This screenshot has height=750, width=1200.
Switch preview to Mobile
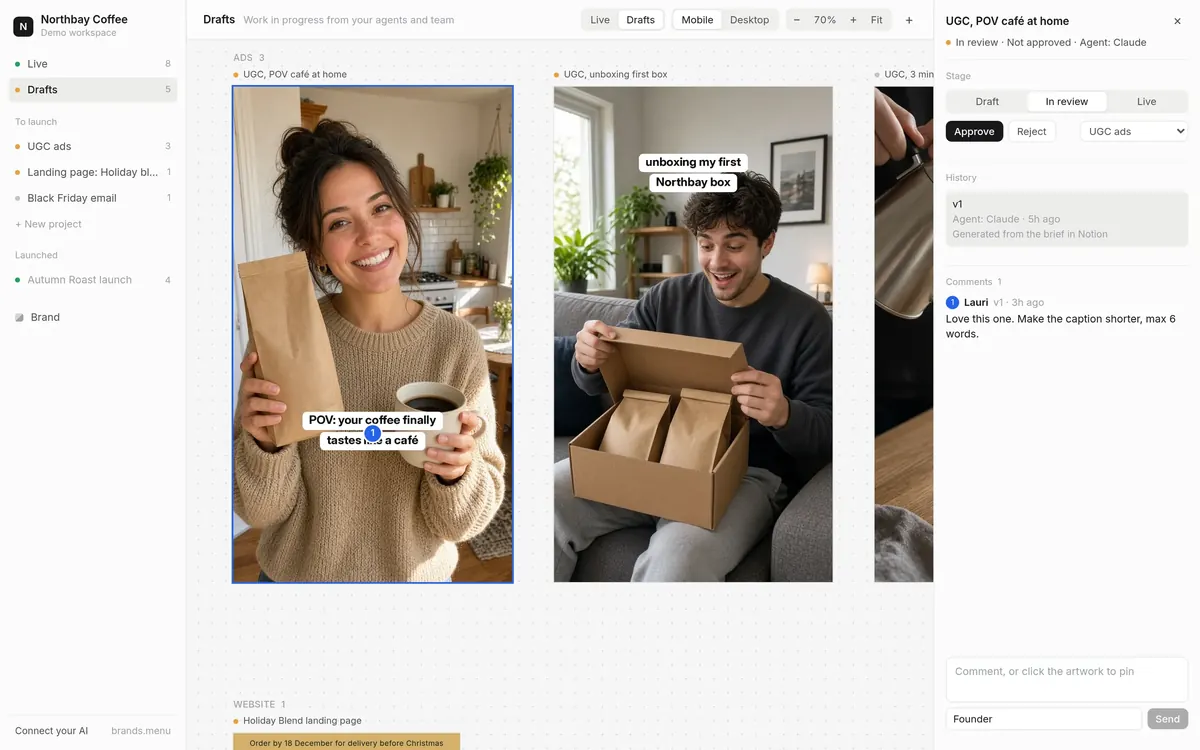point(698,20)
